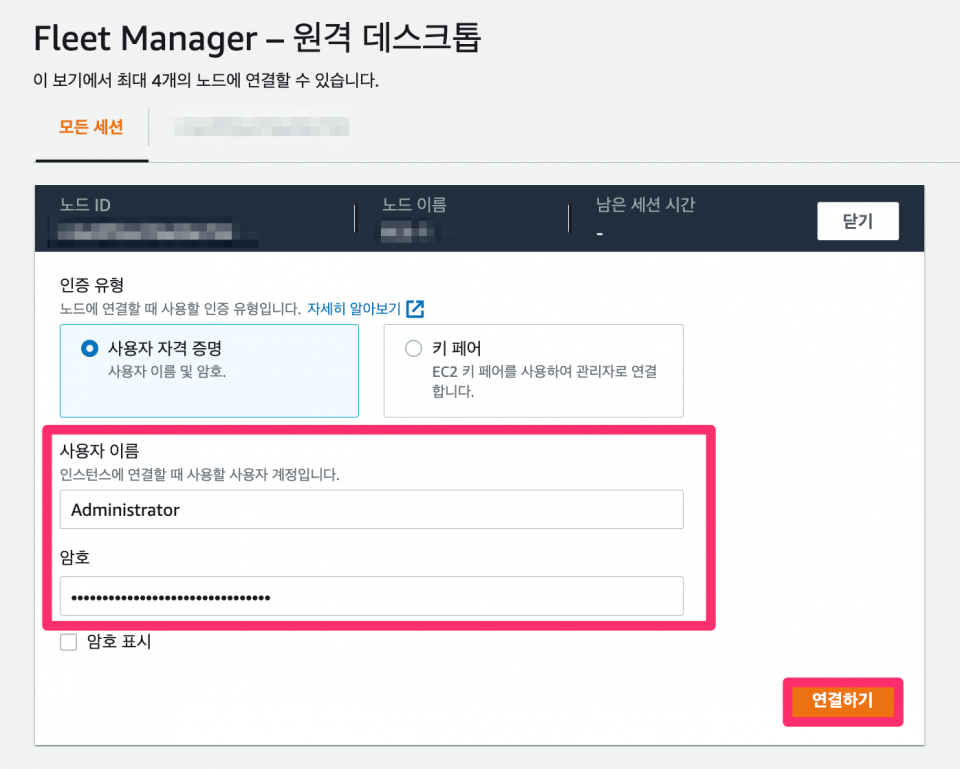Click the 암호 표시 label text

[119, 642]
